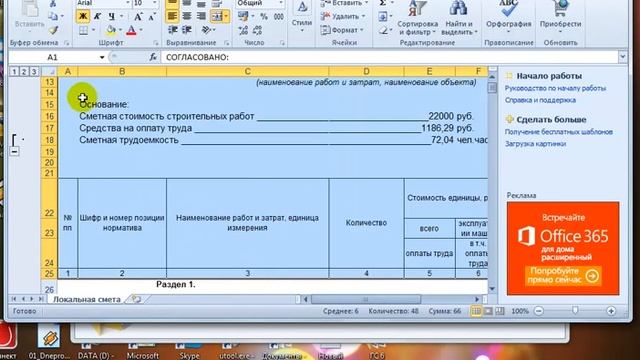
Task: Open the font size box showing 10
Action: [x=145, y=3]
